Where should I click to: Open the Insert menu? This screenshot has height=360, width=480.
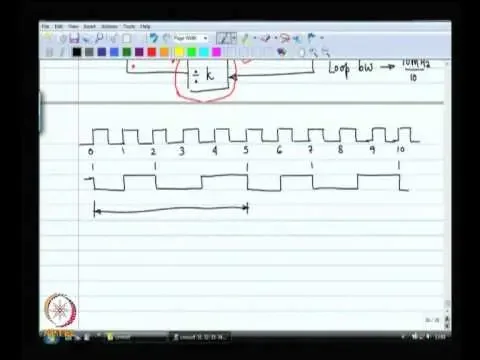[x=90, y=26]
